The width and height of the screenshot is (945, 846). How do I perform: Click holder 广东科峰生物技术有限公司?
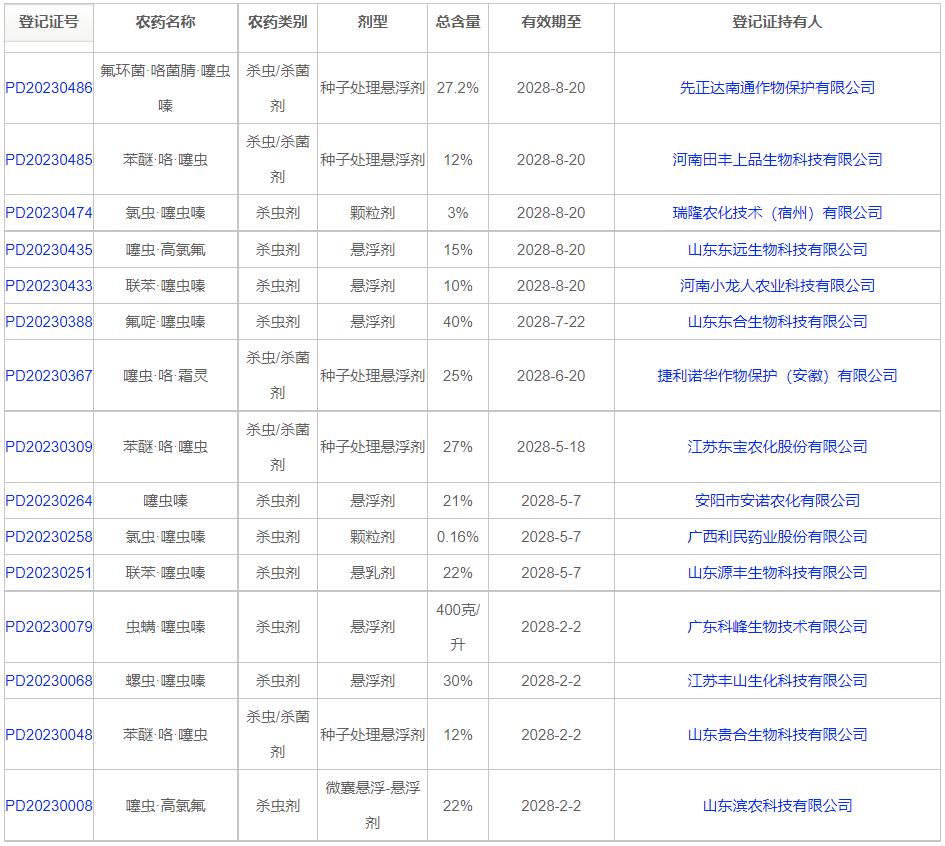pos(777,627)
